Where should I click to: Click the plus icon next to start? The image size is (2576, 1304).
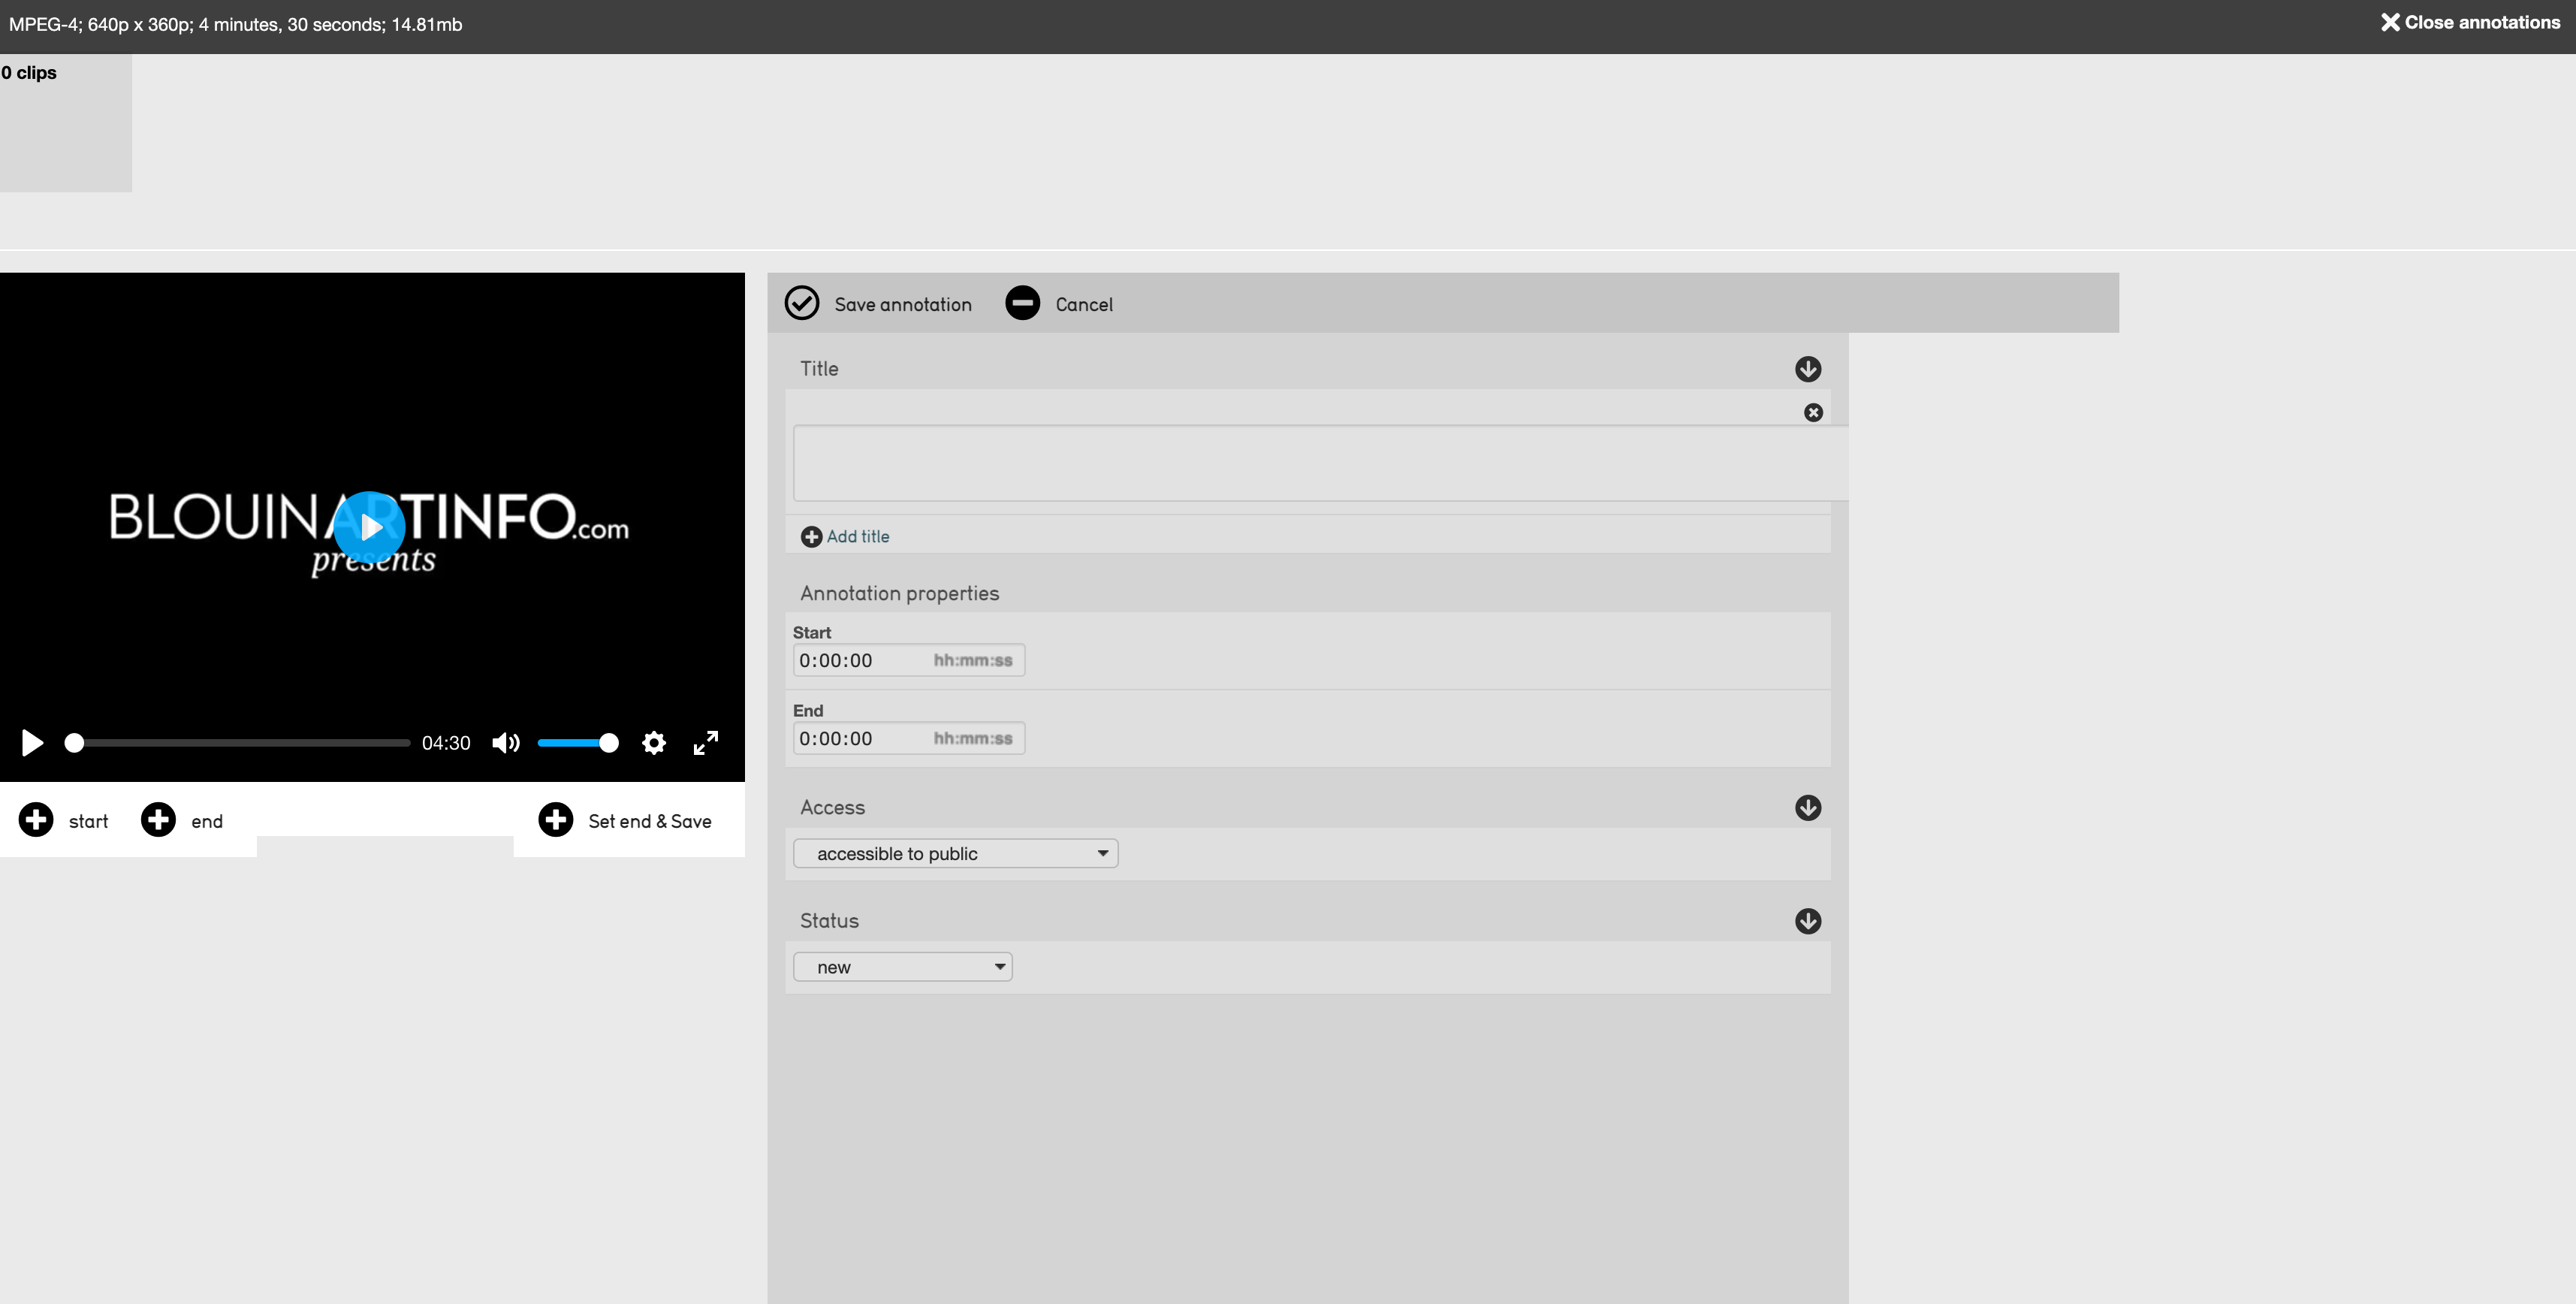coord(36,820)
